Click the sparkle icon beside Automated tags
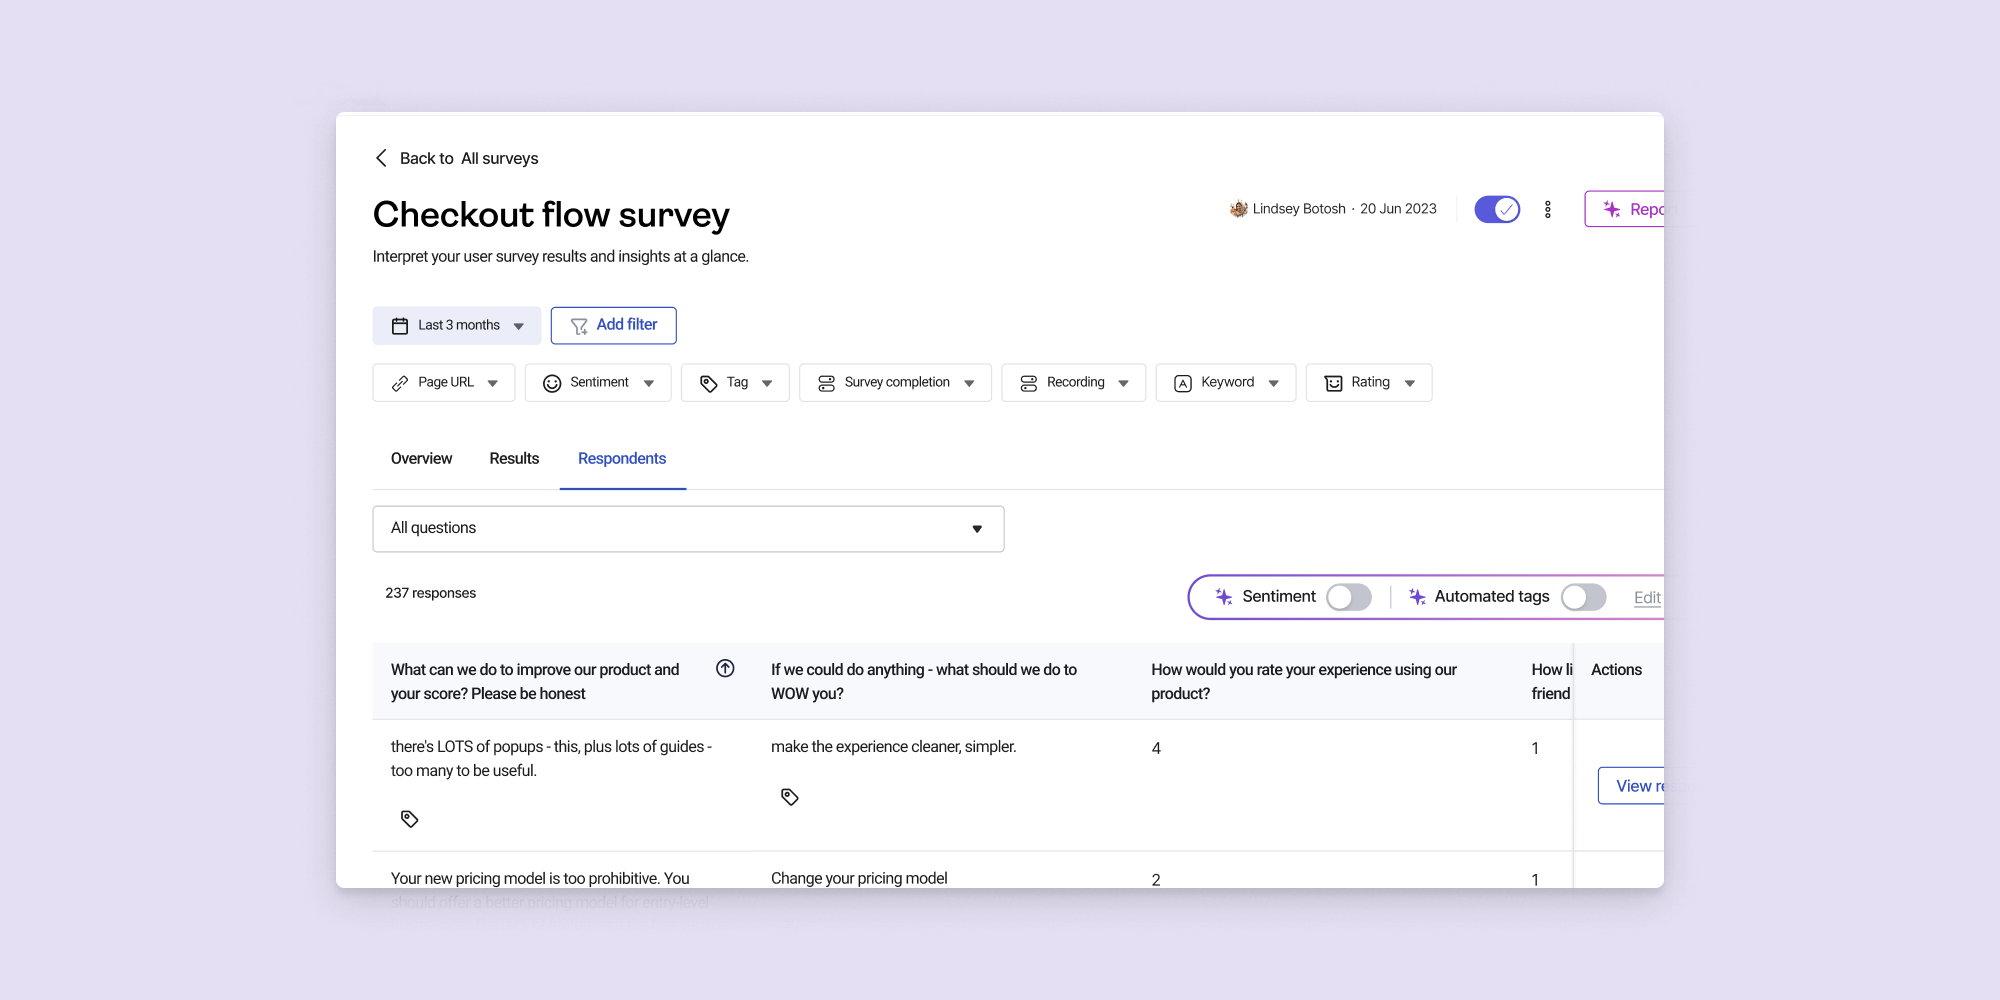This screenshot has width=2000, height=1000. point(1416,597)
